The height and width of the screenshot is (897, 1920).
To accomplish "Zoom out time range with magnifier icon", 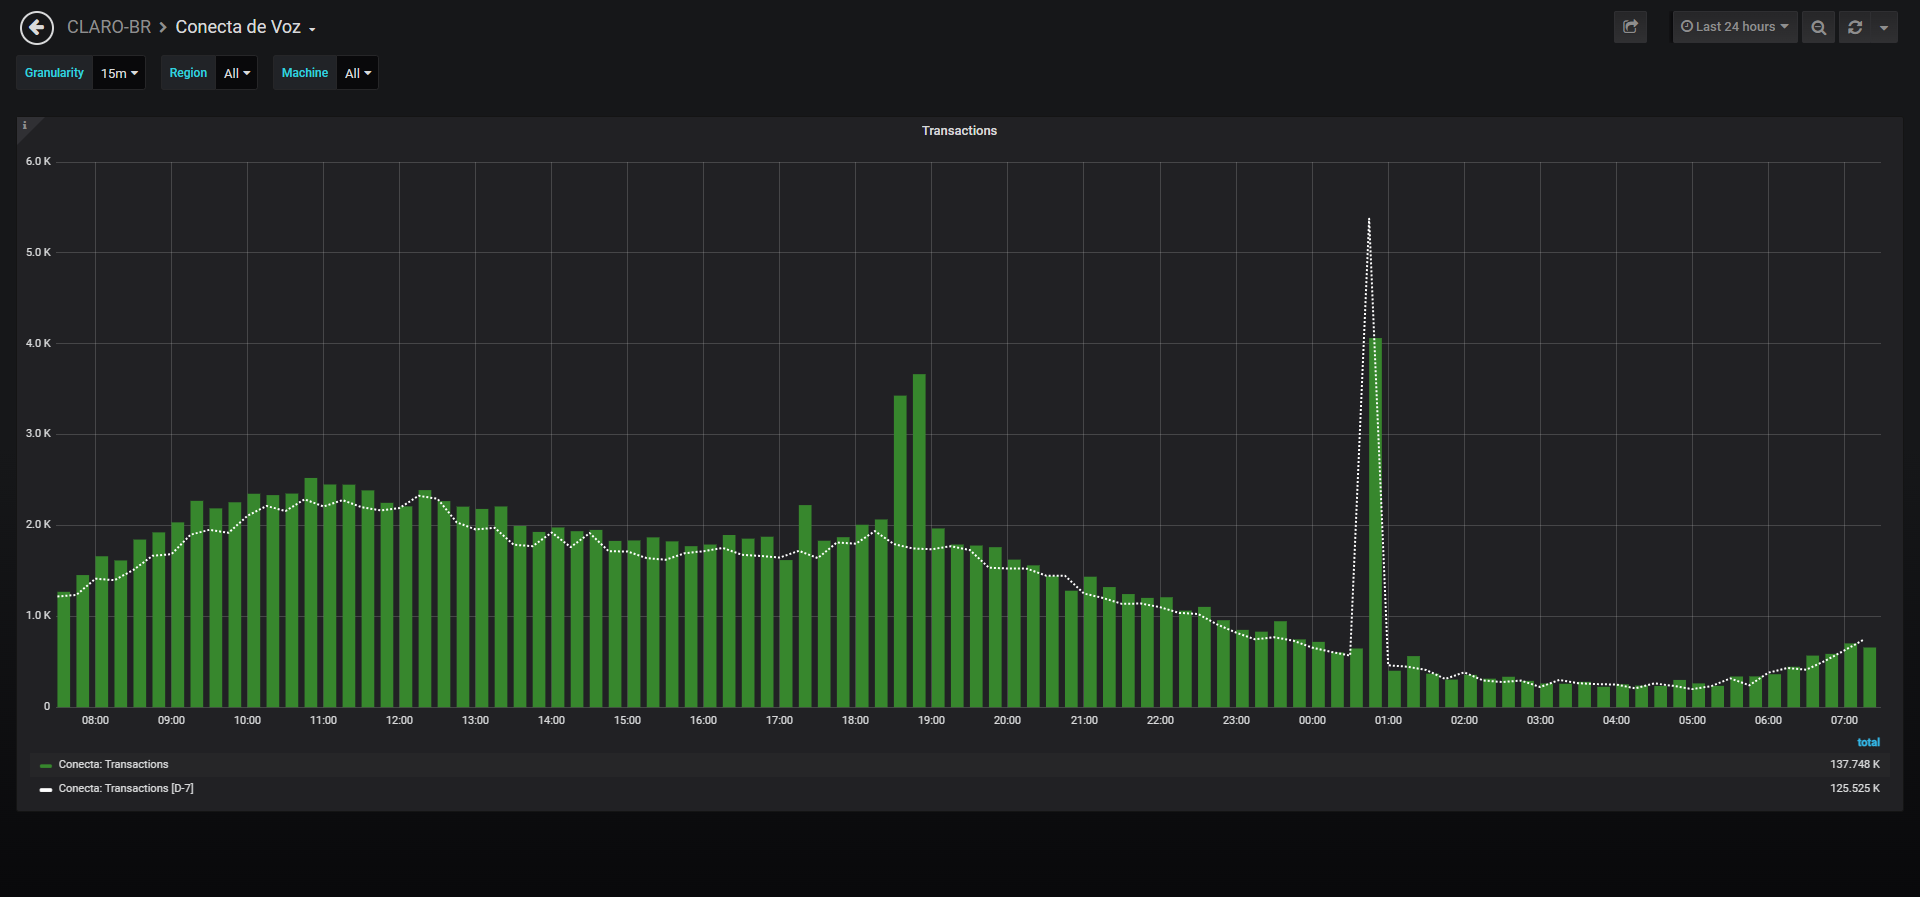I will 1818,27.
